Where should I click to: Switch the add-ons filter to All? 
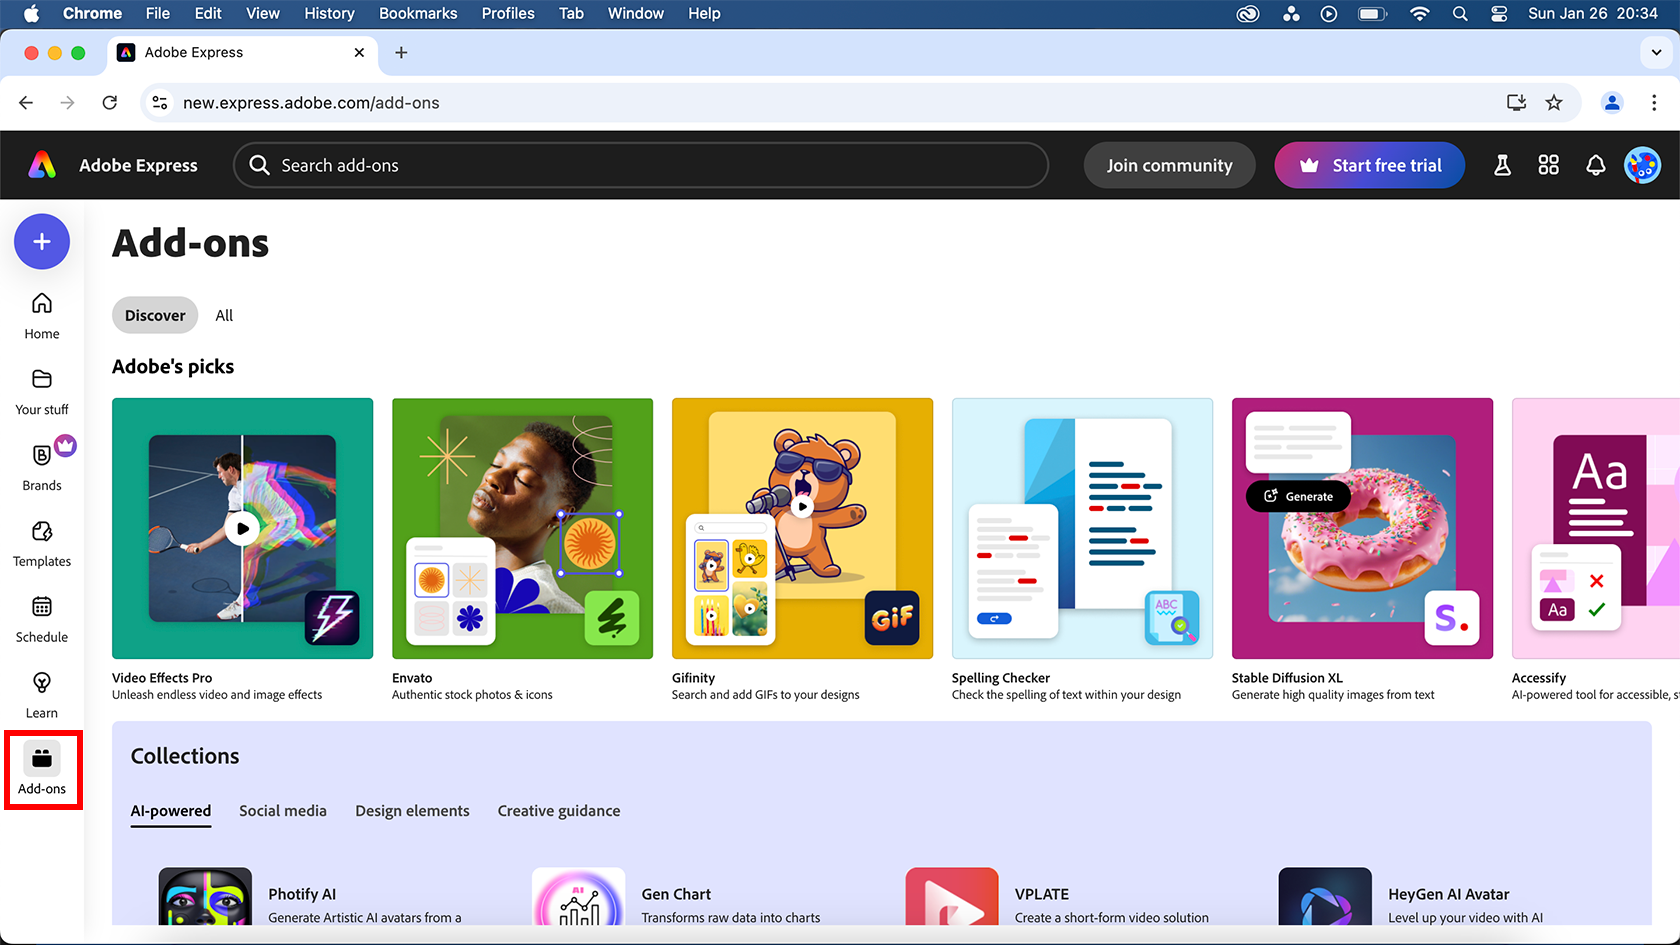[x=223, y=315]
